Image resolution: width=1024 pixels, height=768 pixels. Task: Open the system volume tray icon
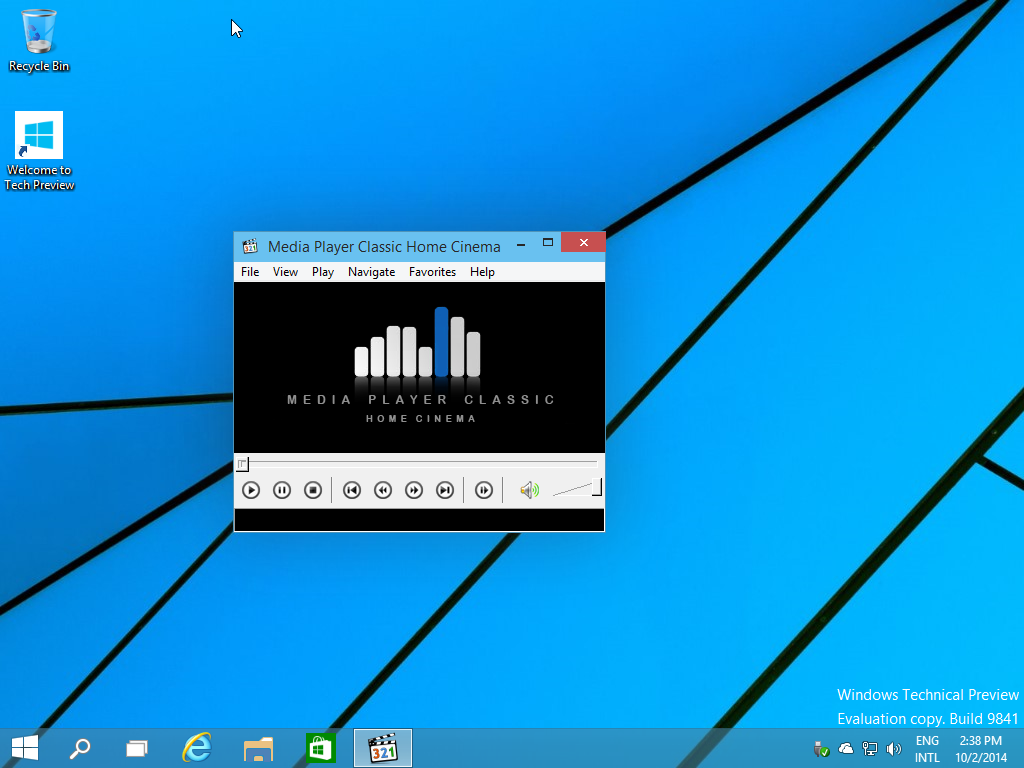[893, 748]
